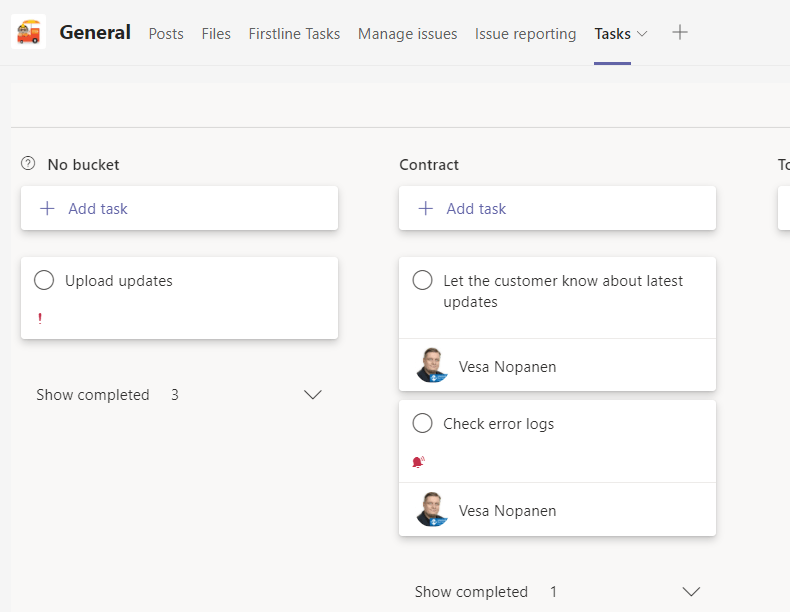This screenshot has width=790, height=612.
Task: Open the Files tab
Action: coord(216,34)
